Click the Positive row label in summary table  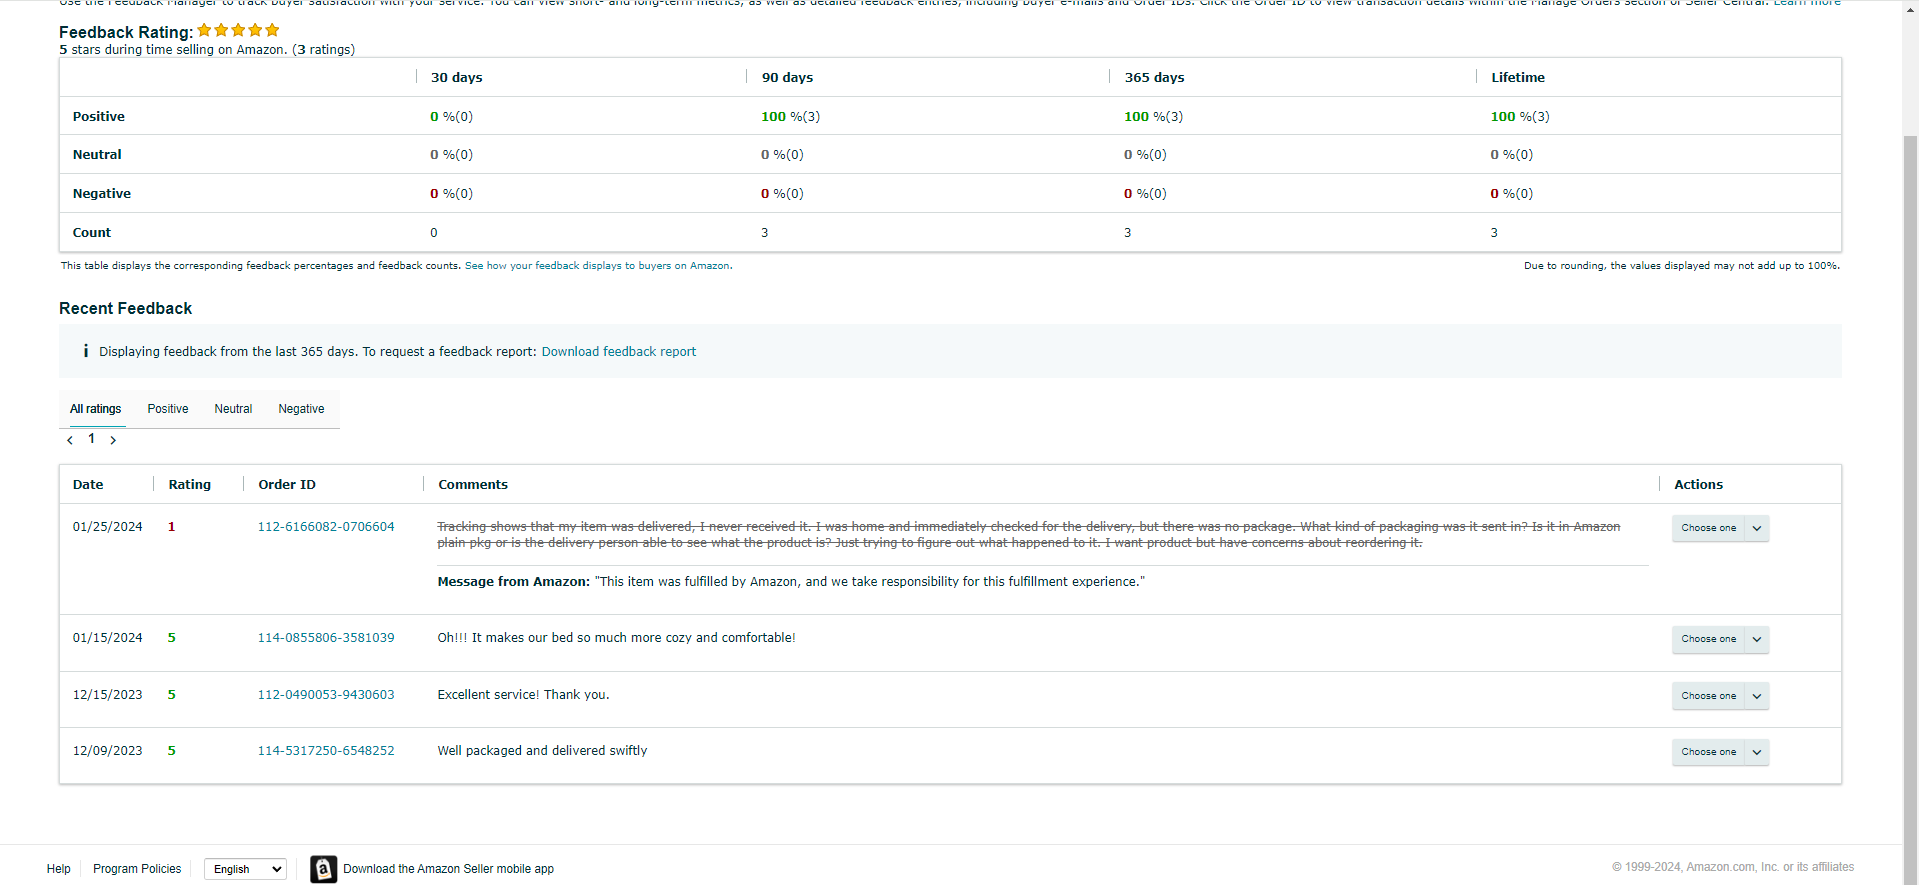[x=99, y=117]
